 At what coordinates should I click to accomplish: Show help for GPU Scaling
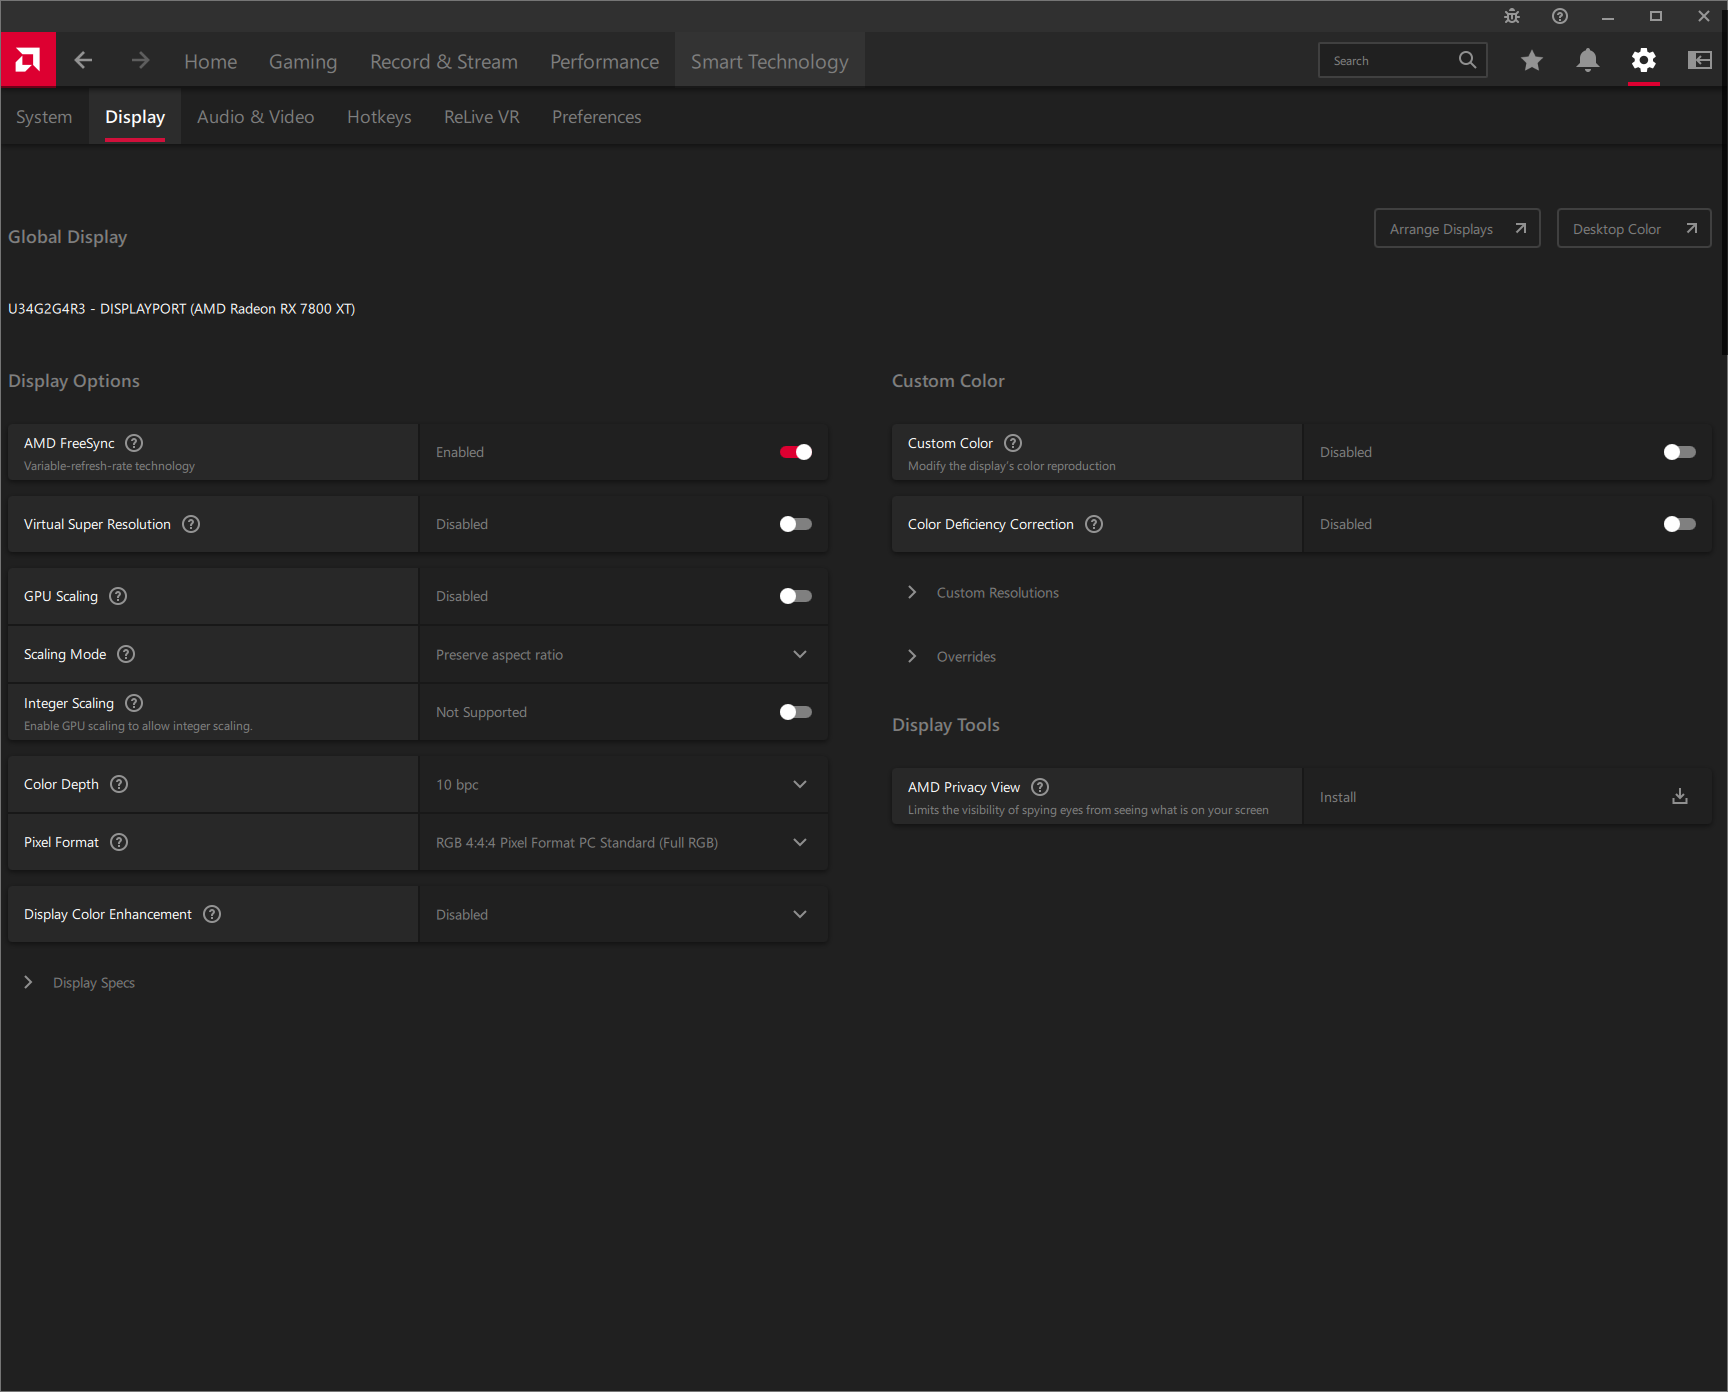[x=118, y=596]
